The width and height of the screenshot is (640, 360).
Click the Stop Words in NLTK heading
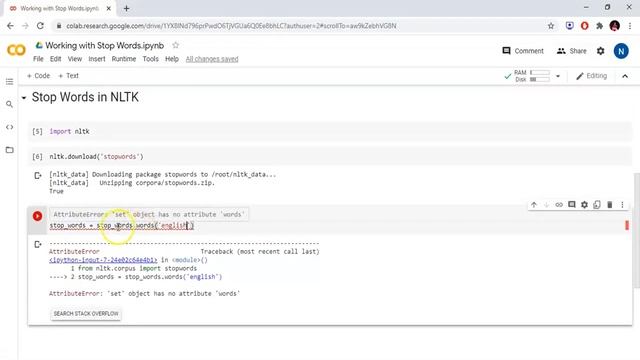point(85,97)
